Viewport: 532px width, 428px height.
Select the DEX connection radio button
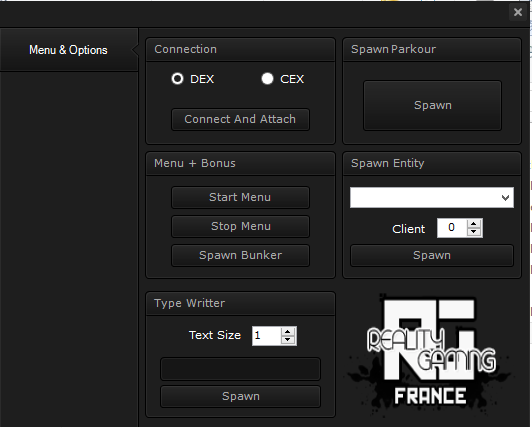coord(177,79)
